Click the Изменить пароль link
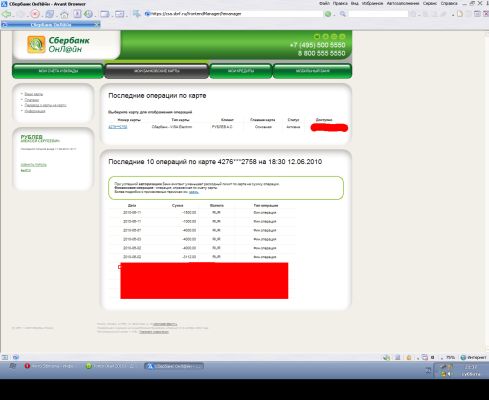This screenshot has height=400, width=489. point(33,165)
